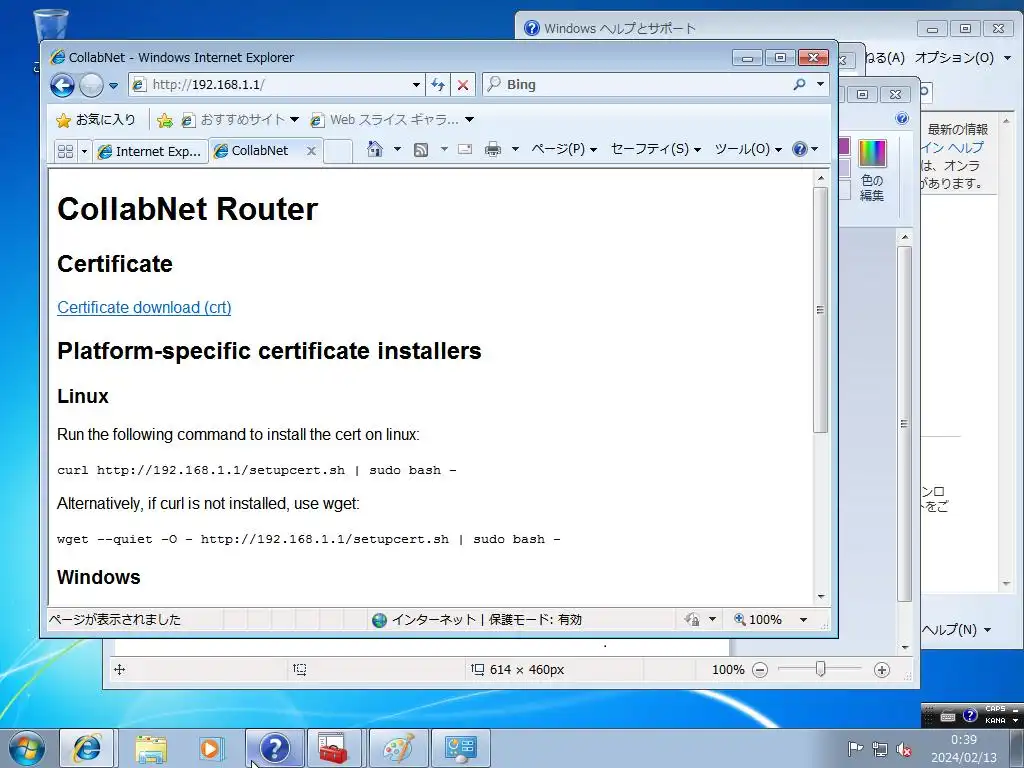Image resolution: width=1024 pixels, height=768 pixels.
Task: Select the CollabNet tab
Action: [x=260, y=151]
